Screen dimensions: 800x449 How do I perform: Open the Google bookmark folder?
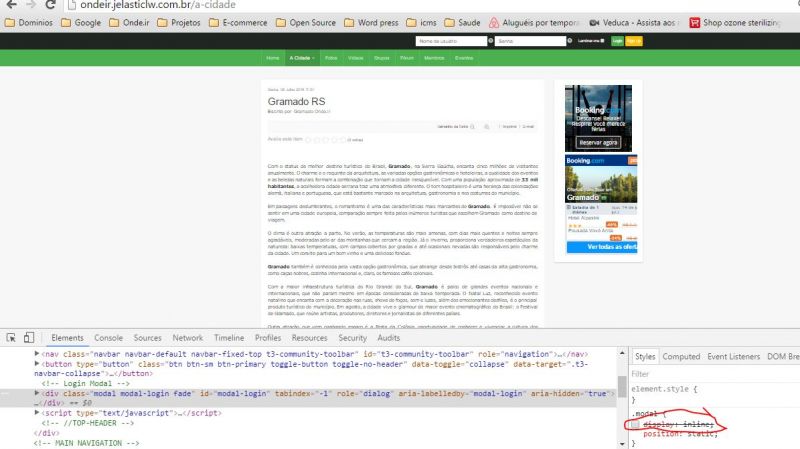[81, 22]
